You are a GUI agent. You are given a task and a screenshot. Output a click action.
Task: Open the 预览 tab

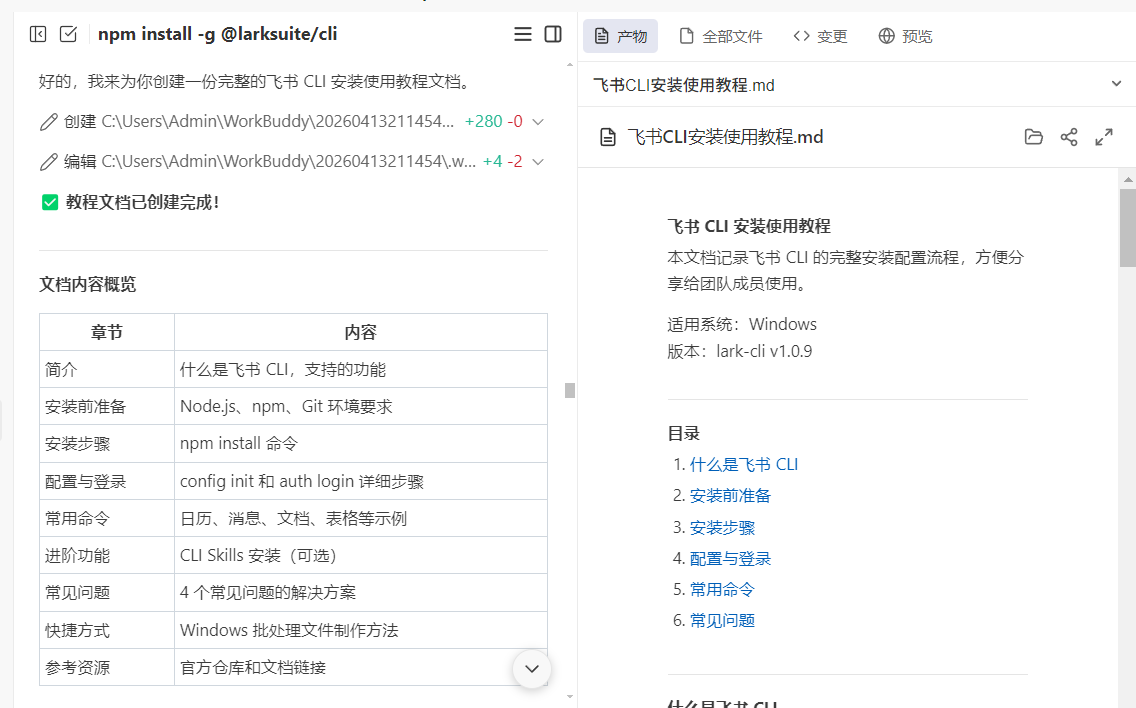pos(905,36)
